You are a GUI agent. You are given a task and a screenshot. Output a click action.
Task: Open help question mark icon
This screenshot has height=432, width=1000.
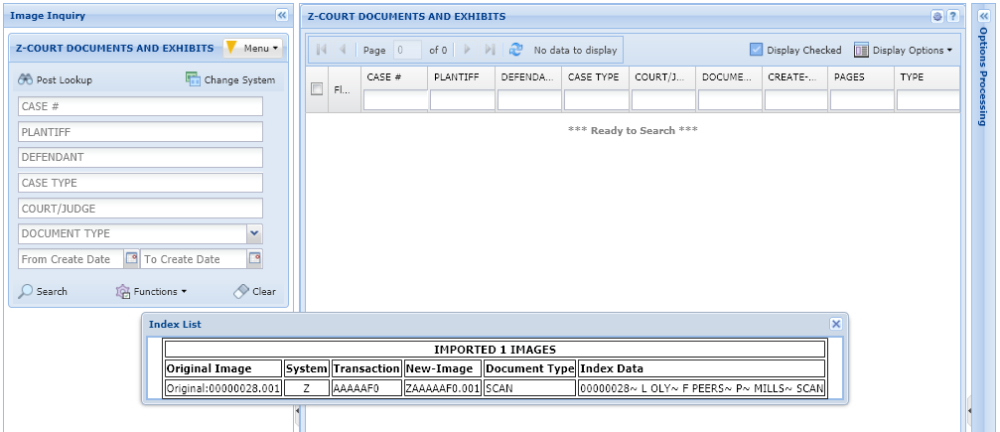coord(952,17)
